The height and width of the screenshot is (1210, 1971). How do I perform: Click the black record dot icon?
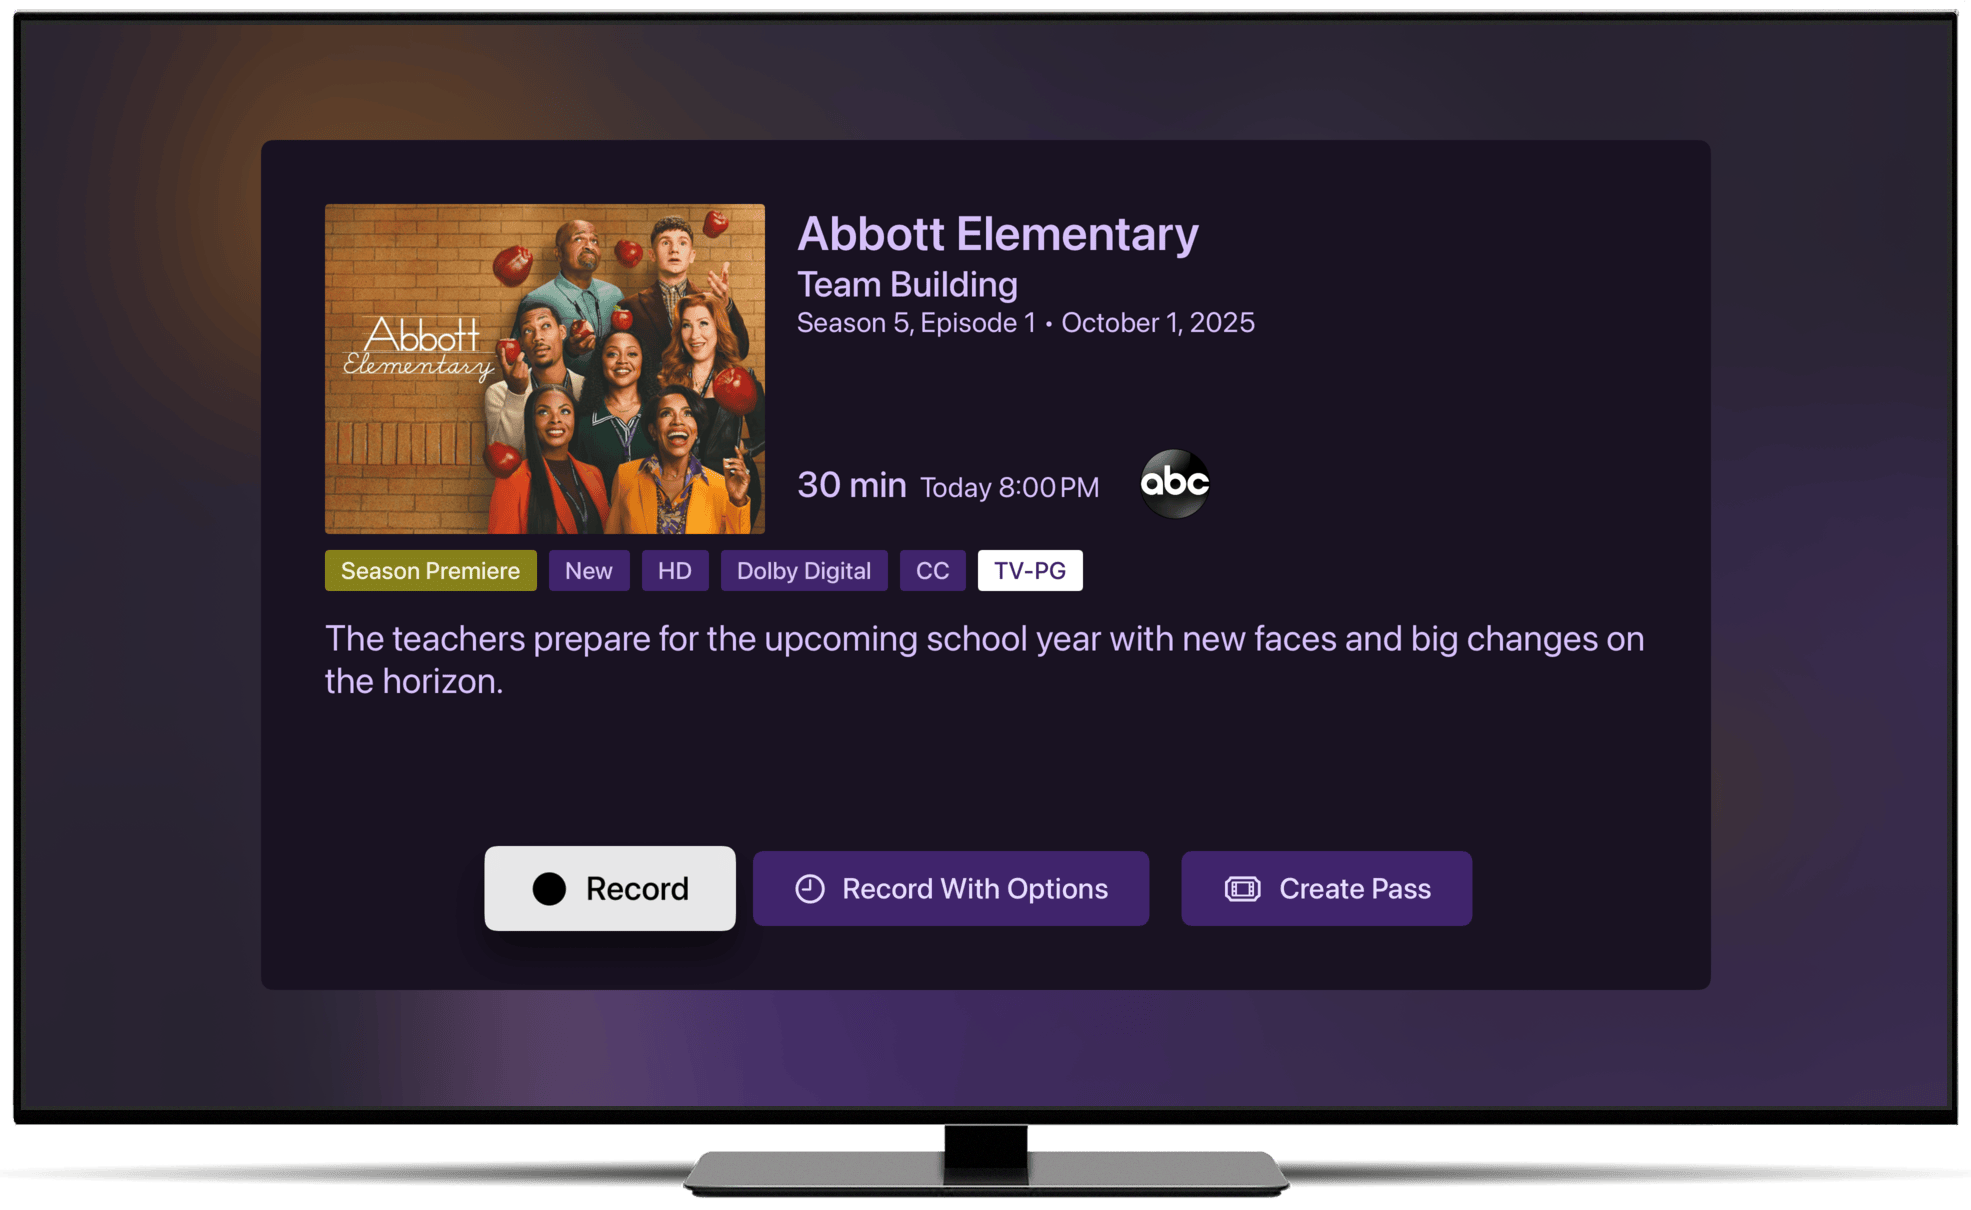pos(549,888)
